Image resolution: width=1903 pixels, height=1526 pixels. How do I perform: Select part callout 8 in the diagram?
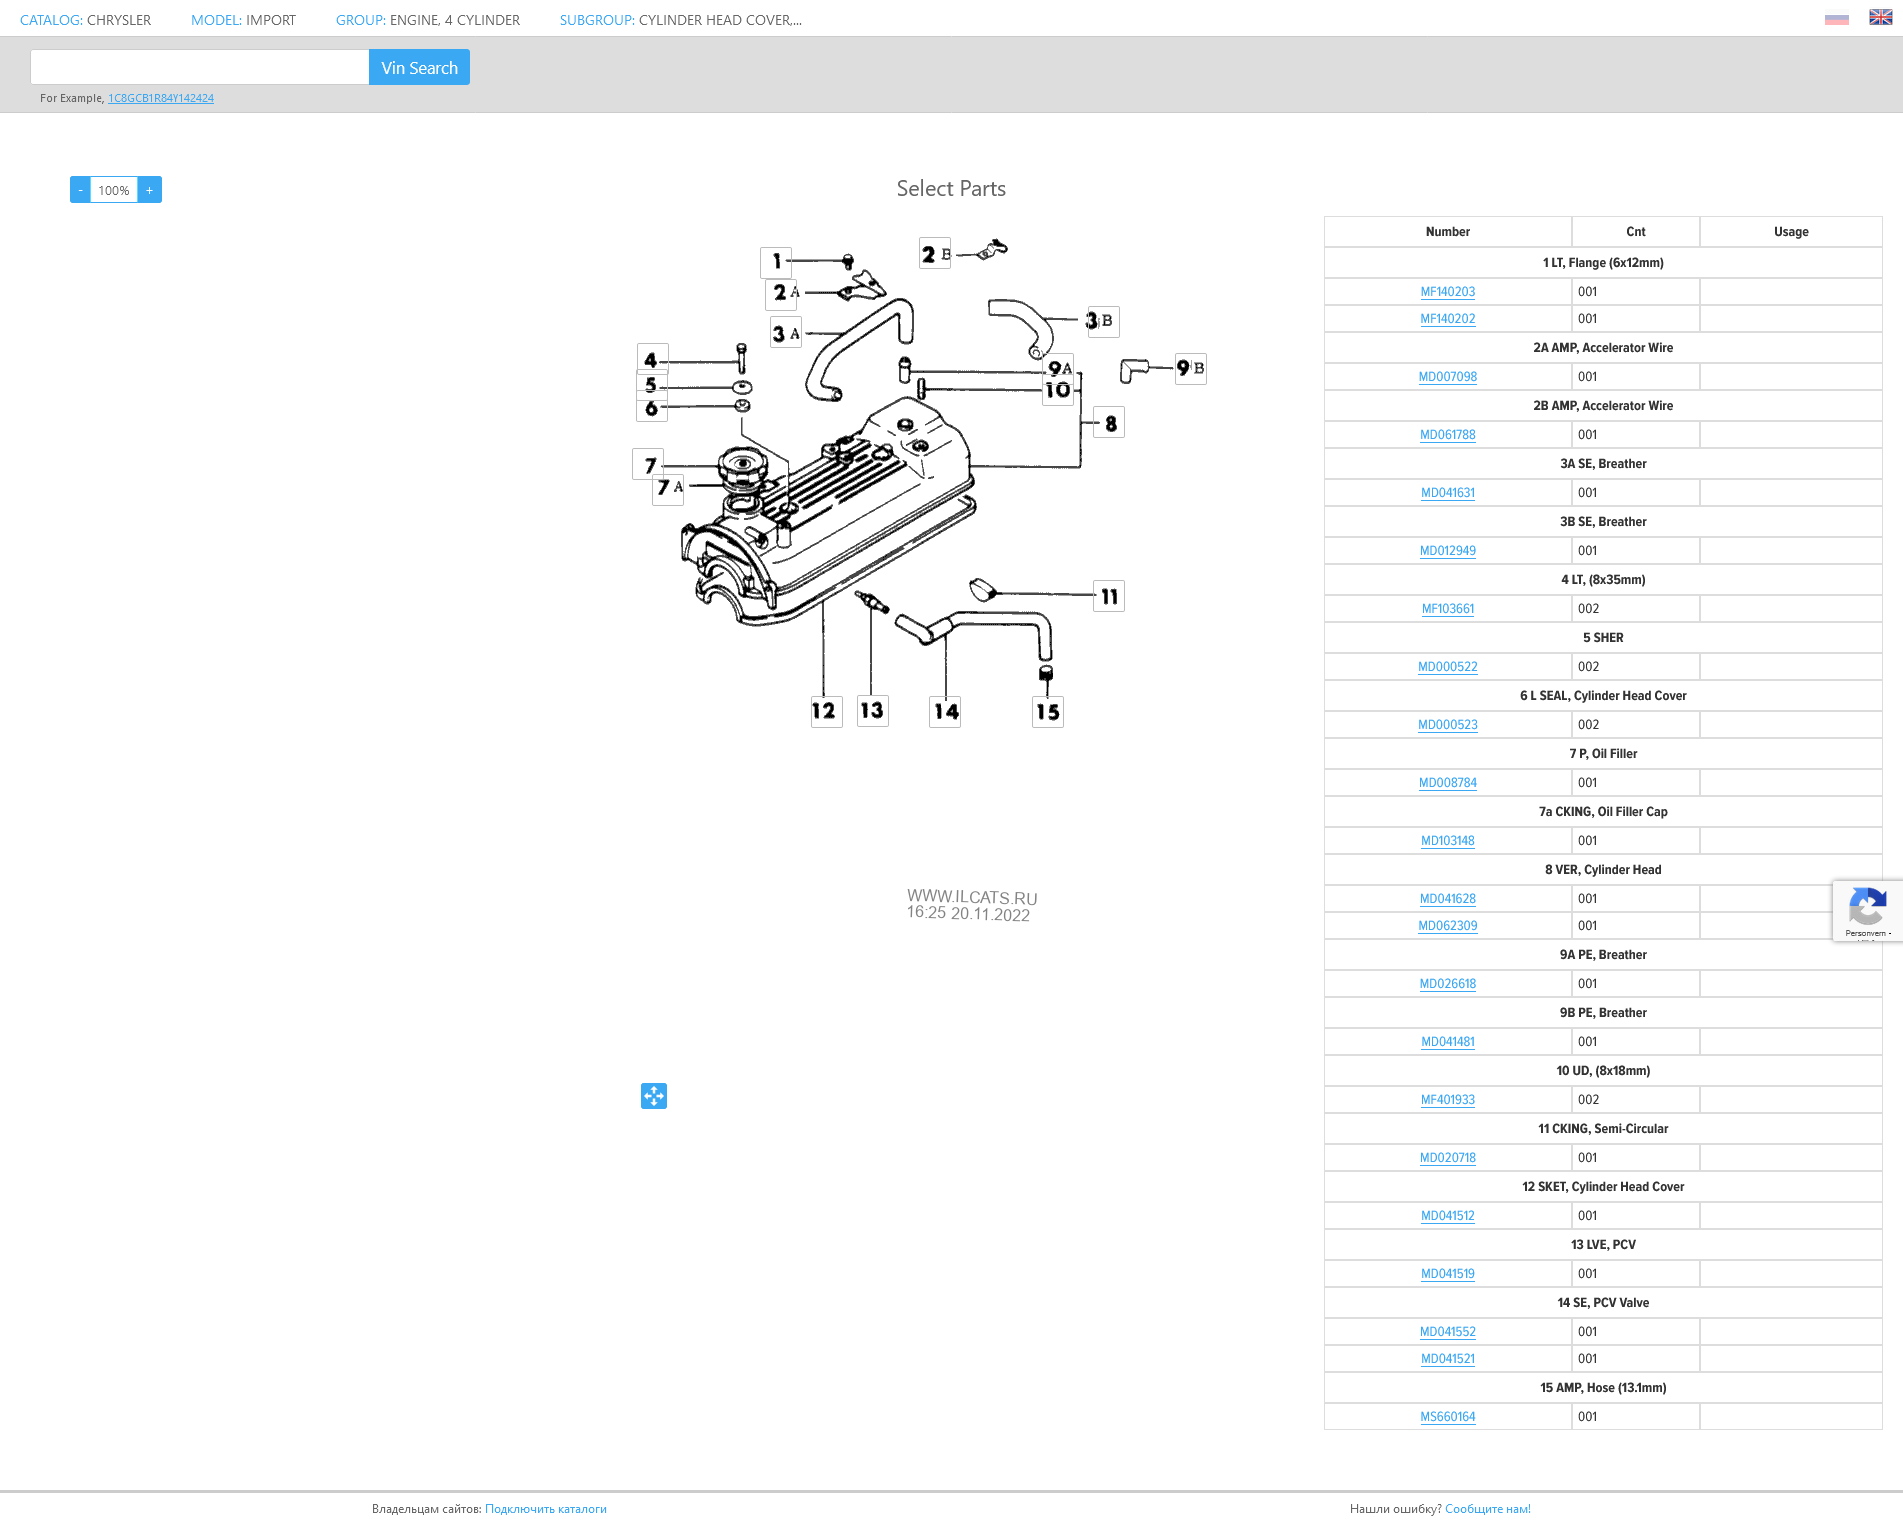1110,423
